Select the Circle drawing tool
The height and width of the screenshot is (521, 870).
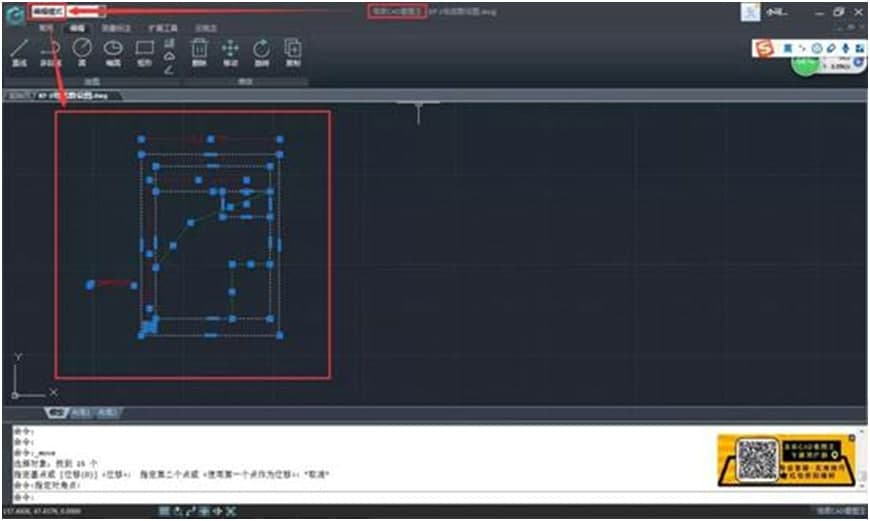tap(82, 53)
